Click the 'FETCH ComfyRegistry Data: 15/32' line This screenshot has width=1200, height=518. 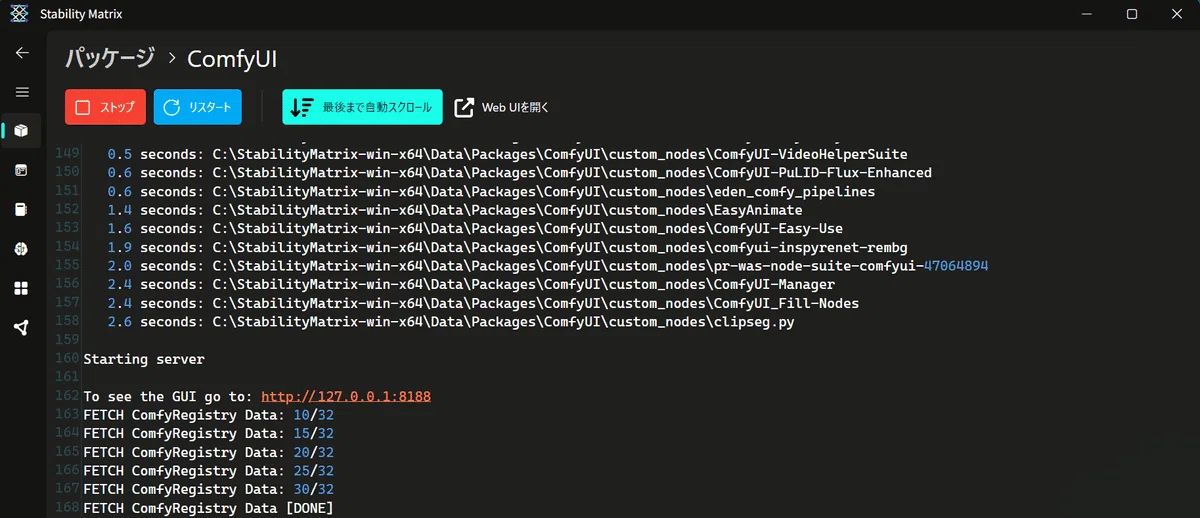[x=208, y=434]
